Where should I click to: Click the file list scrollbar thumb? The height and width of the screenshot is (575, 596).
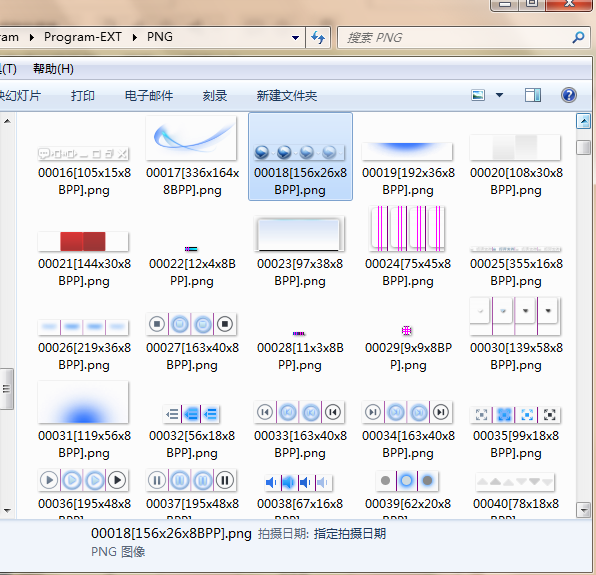pyautogui.click(x=583, y=147)
